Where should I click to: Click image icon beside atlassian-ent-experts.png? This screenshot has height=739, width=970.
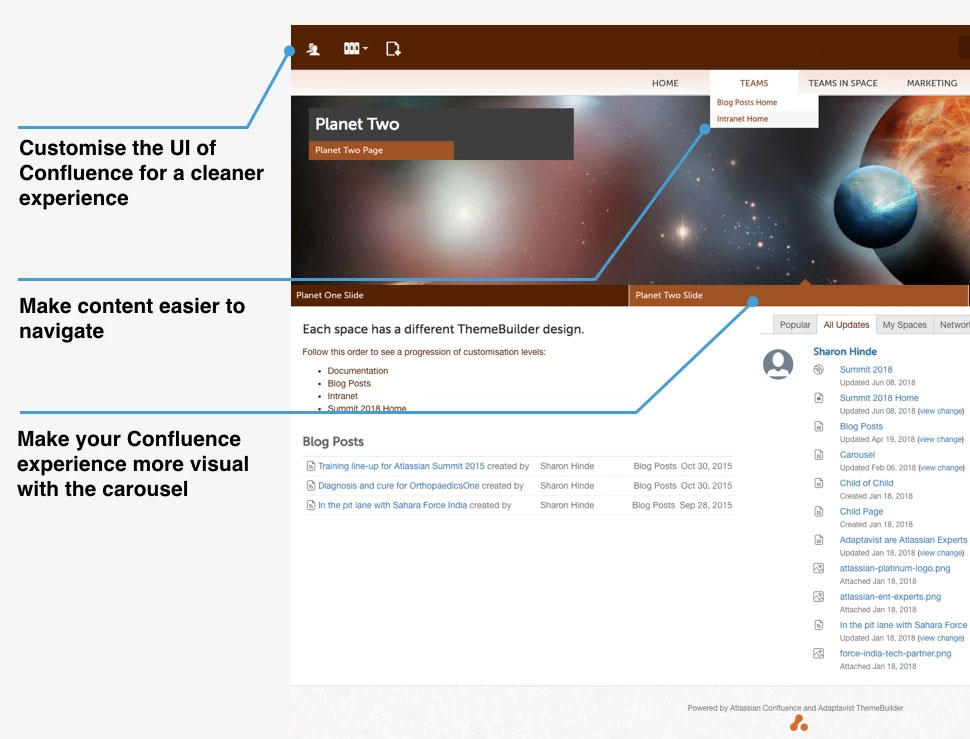tap(818, 597)
